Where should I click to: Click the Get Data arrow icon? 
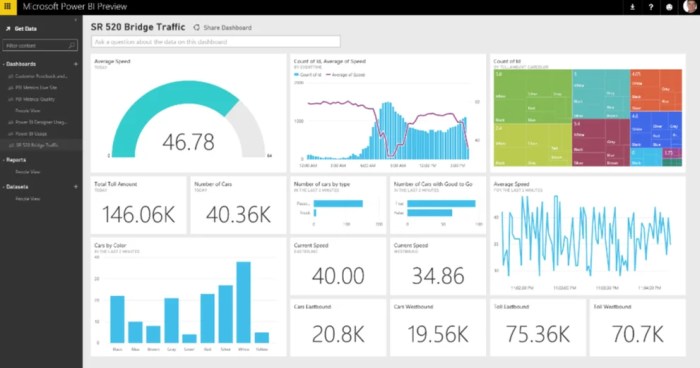tap(8, 29)
